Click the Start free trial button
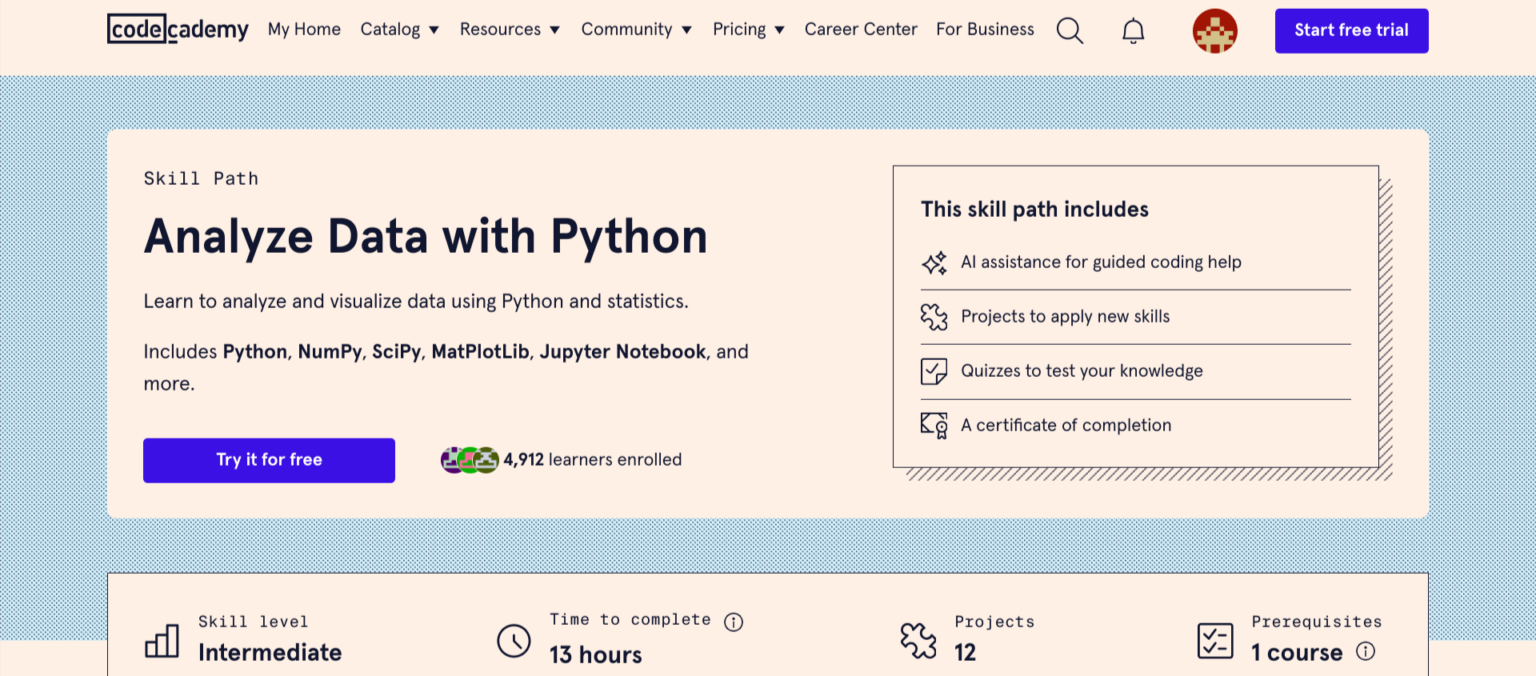The image size is (1536, 676). [x=1351, y=30]
